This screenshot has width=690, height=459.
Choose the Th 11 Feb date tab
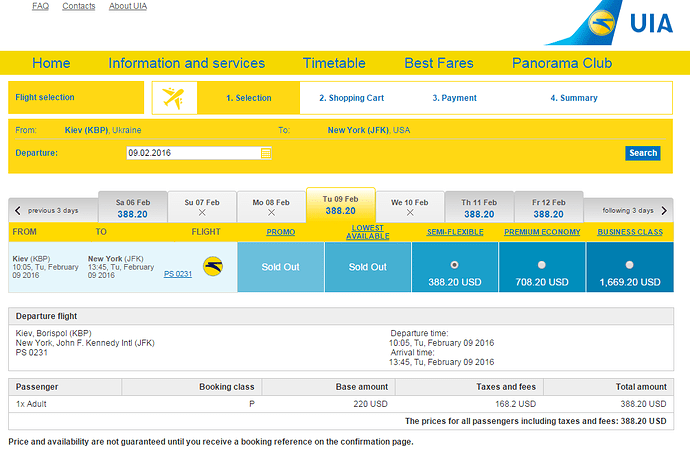click(479, 207)
